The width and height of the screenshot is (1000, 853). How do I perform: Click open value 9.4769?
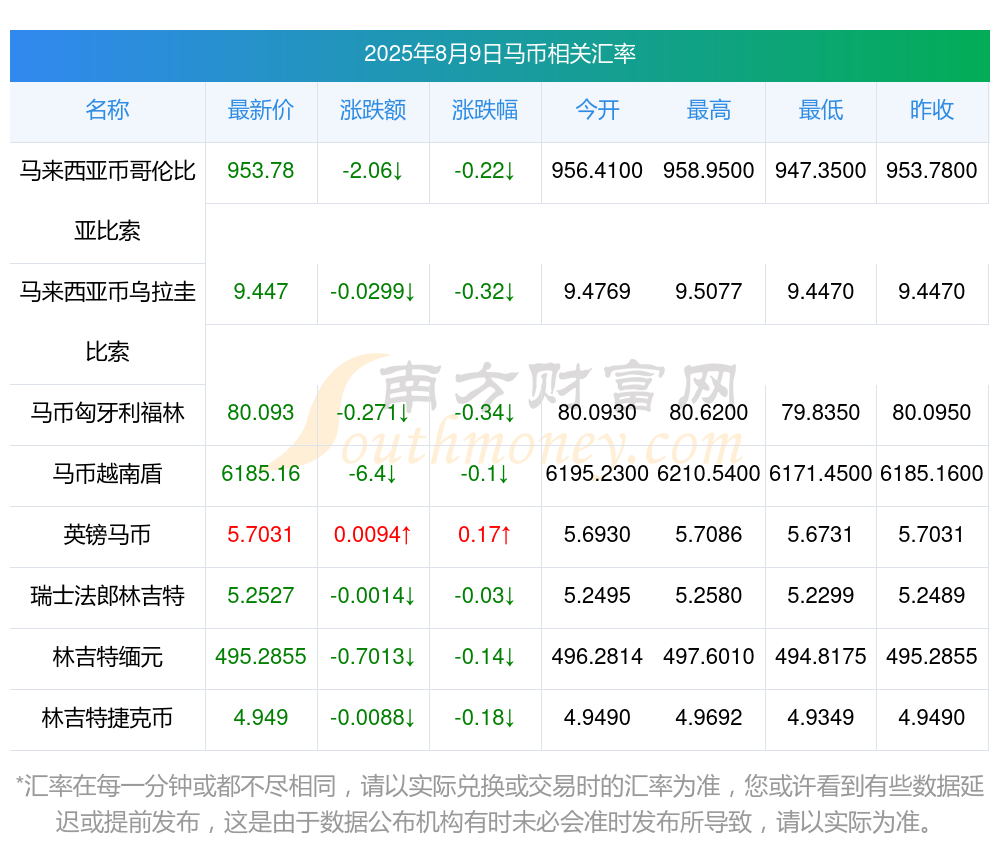click(x=597, y=291)
